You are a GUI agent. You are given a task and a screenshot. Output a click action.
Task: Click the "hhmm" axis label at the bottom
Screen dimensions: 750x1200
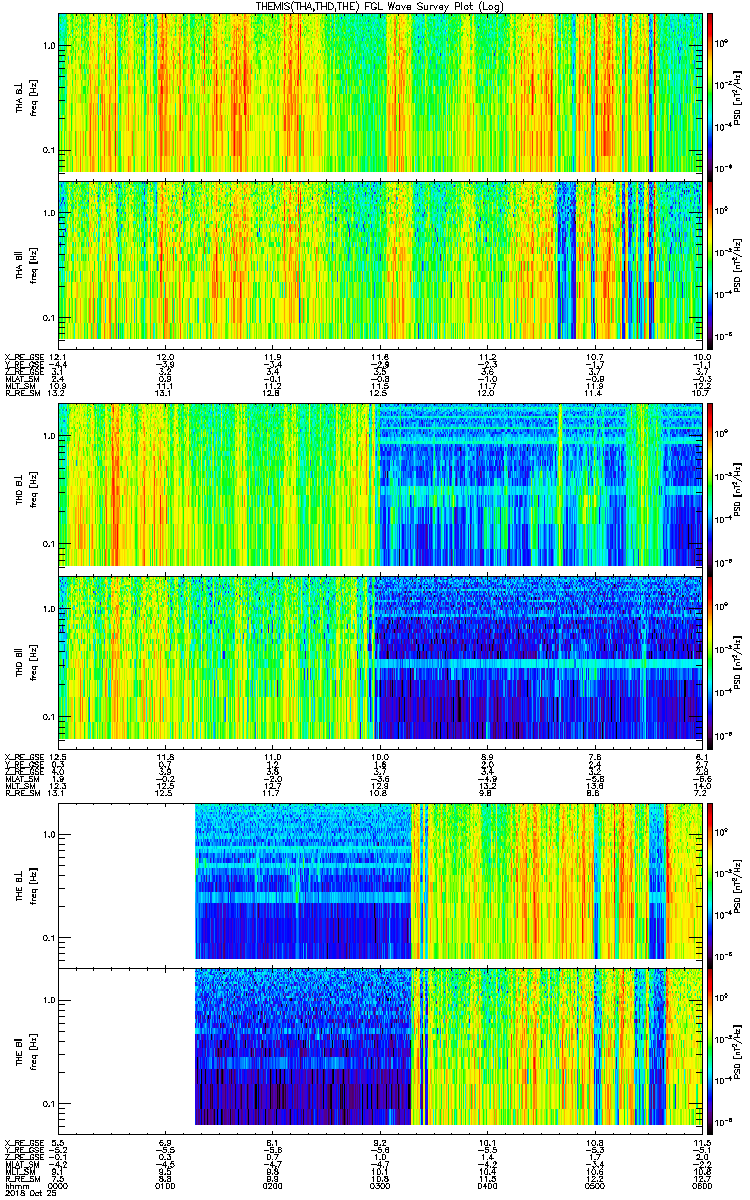(15, 1185)
